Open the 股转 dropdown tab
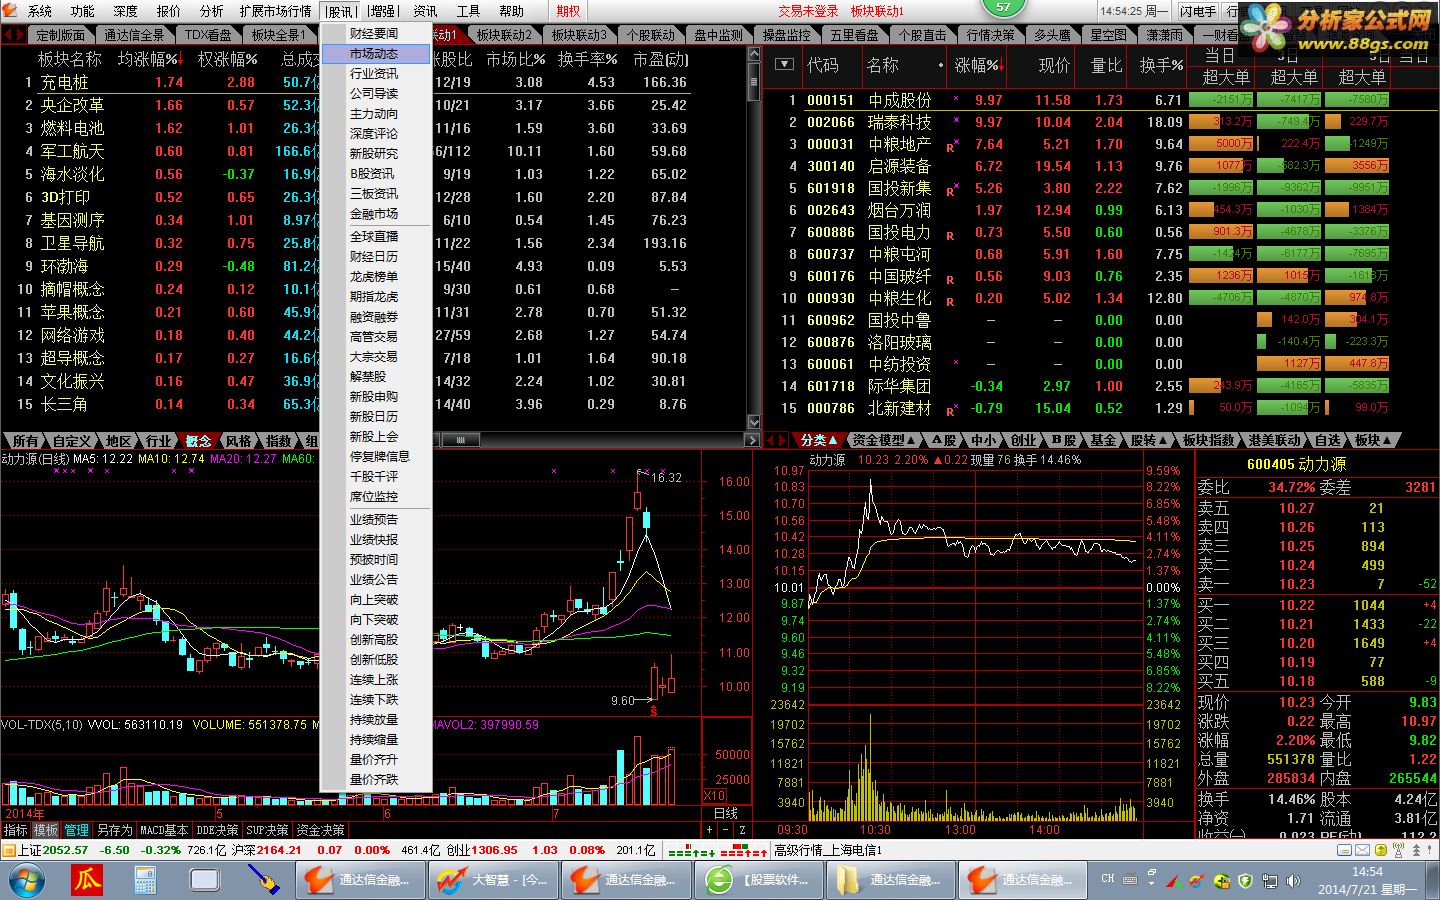The height and width of the screenshot is (900, 1440). coord(1149,440)
